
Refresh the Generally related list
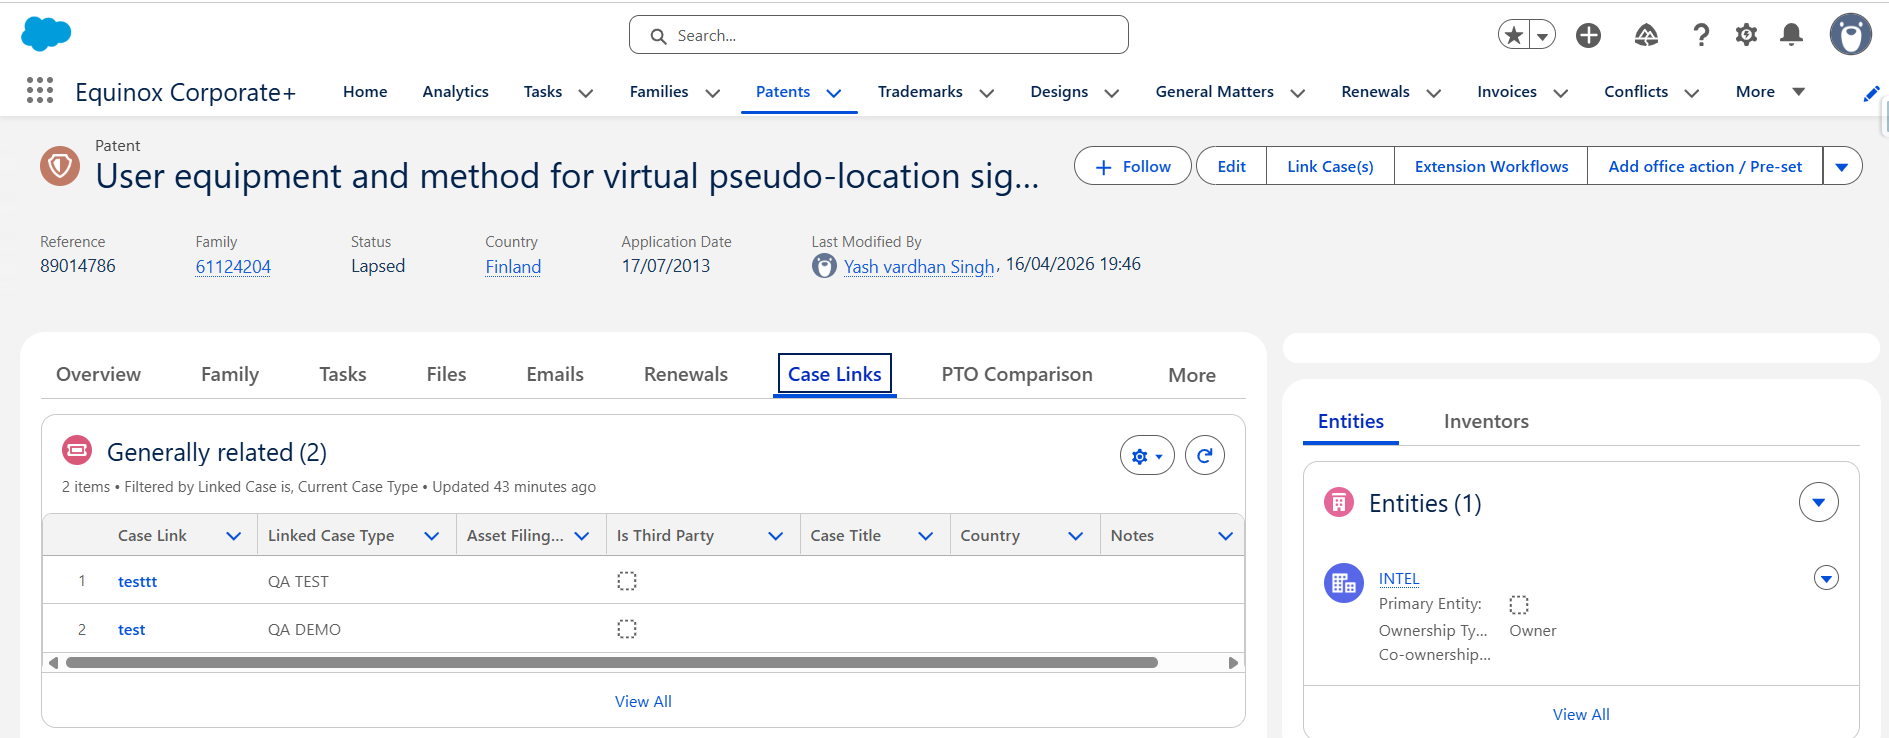point(1205,456)
